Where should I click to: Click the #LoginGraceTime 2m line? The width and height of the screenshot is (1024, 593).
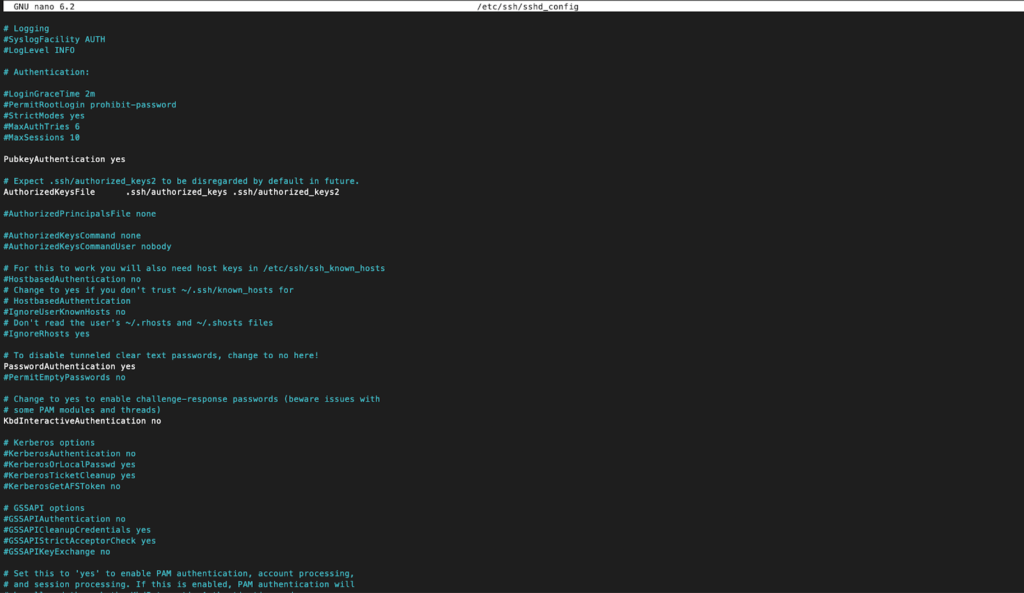[x=49, y=93]
